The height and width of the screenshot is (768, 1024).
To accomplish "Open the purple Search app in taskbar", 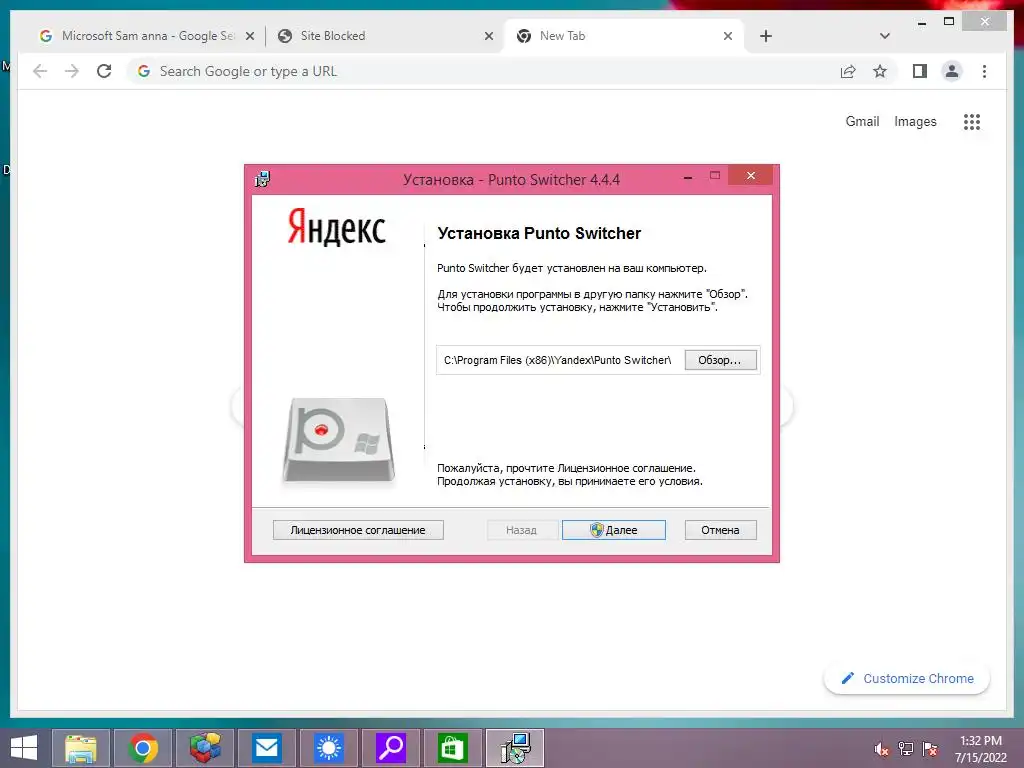I will pyautogui.click(x=391, y=748).
